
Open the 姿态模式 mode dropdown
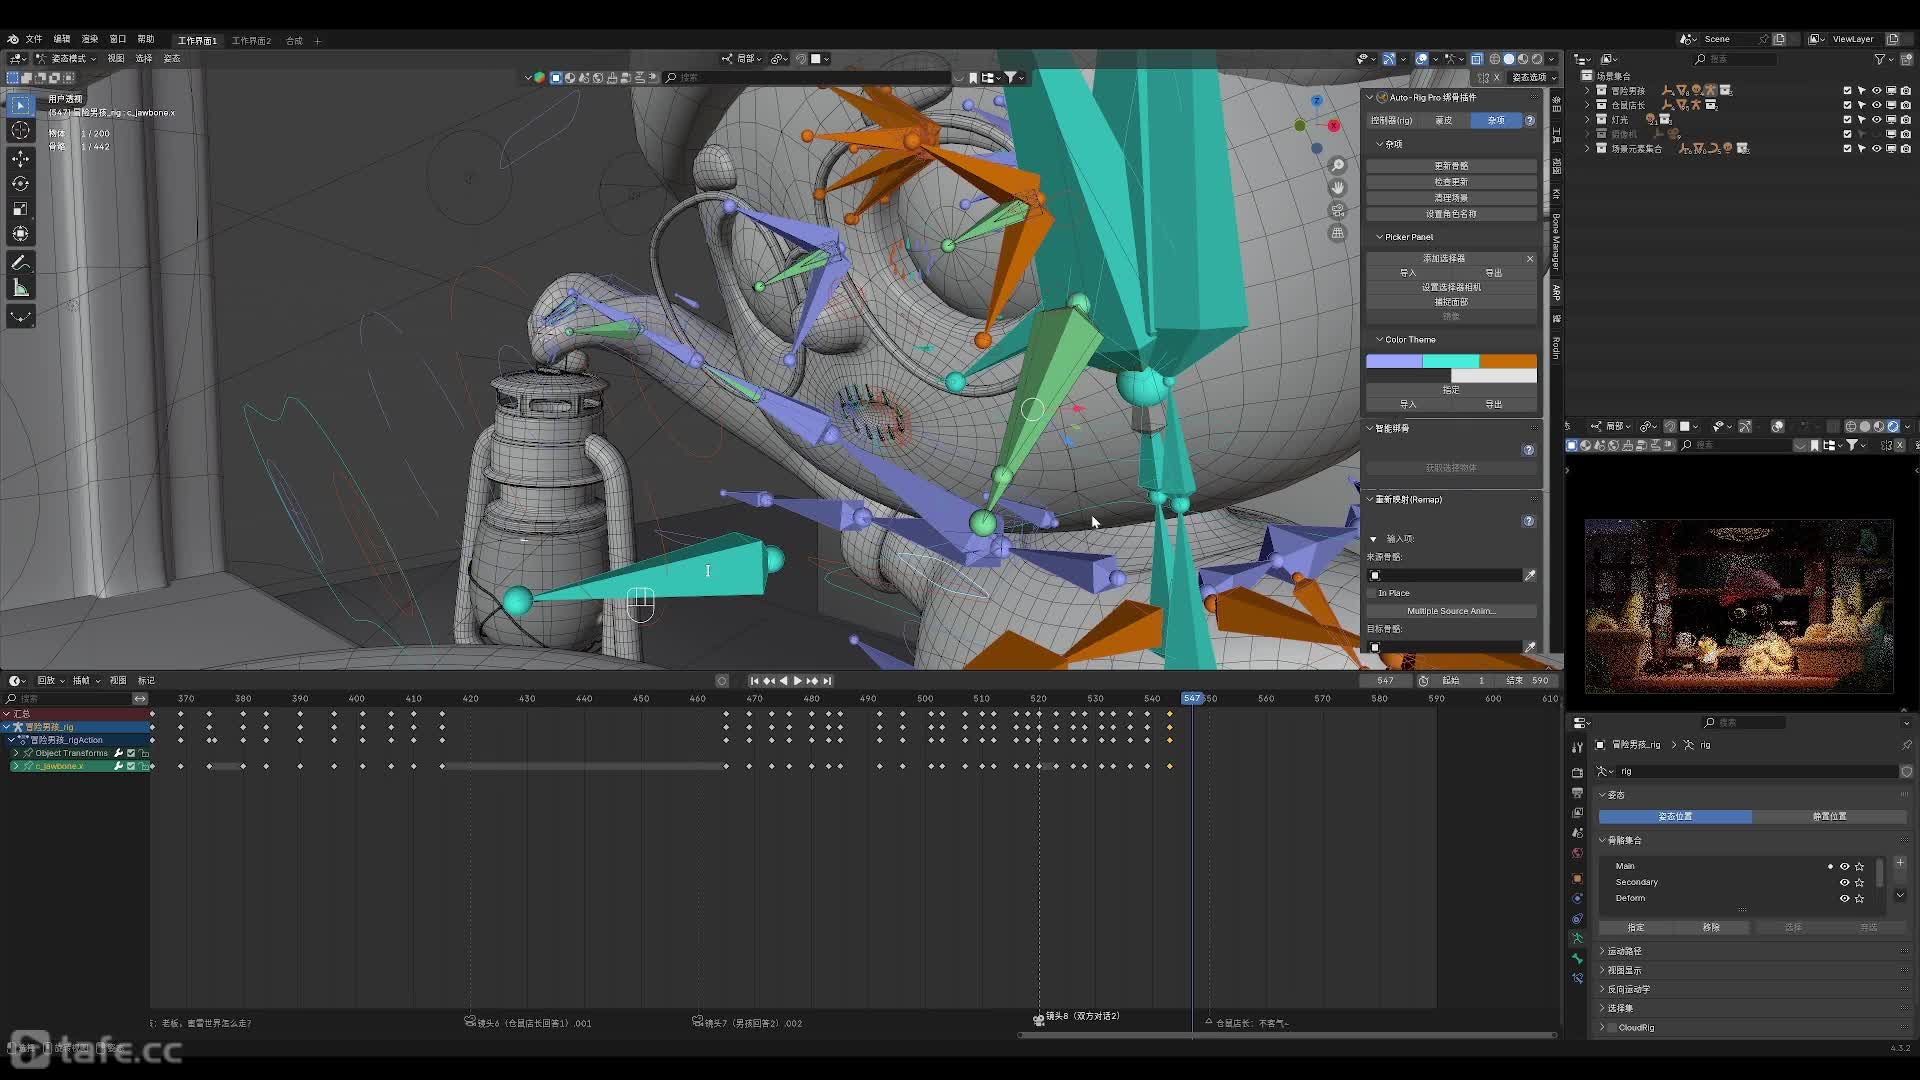click(71, 59)
